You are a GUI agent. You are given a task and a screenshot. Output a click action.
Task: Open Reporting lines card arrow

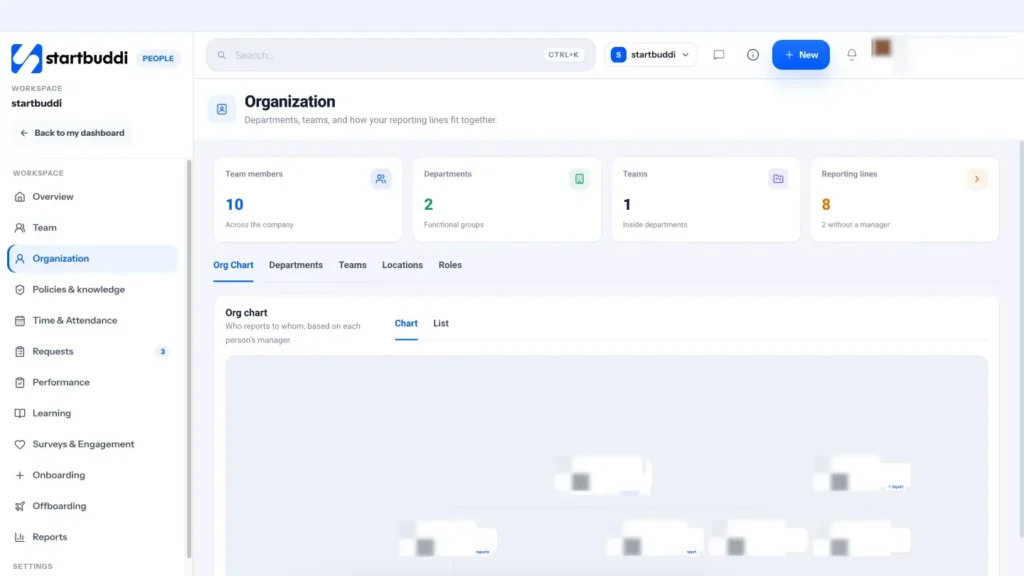coord(977,178)
